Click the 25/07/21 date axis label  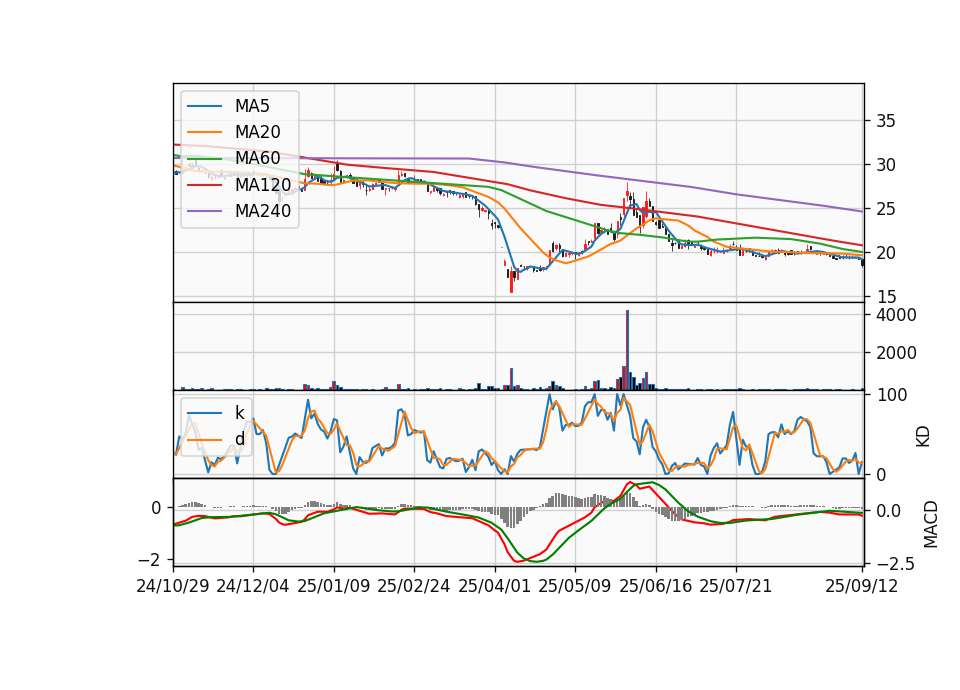tap(735, 586)
